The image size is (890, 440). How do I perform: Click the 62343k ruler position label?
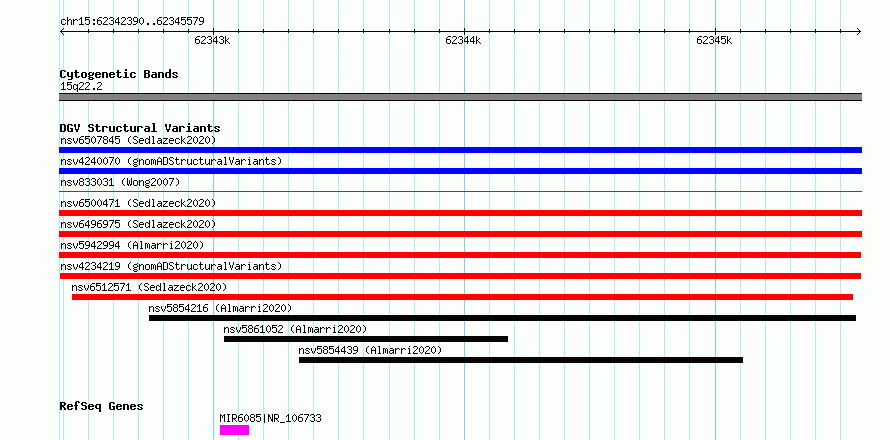[212, 40]
